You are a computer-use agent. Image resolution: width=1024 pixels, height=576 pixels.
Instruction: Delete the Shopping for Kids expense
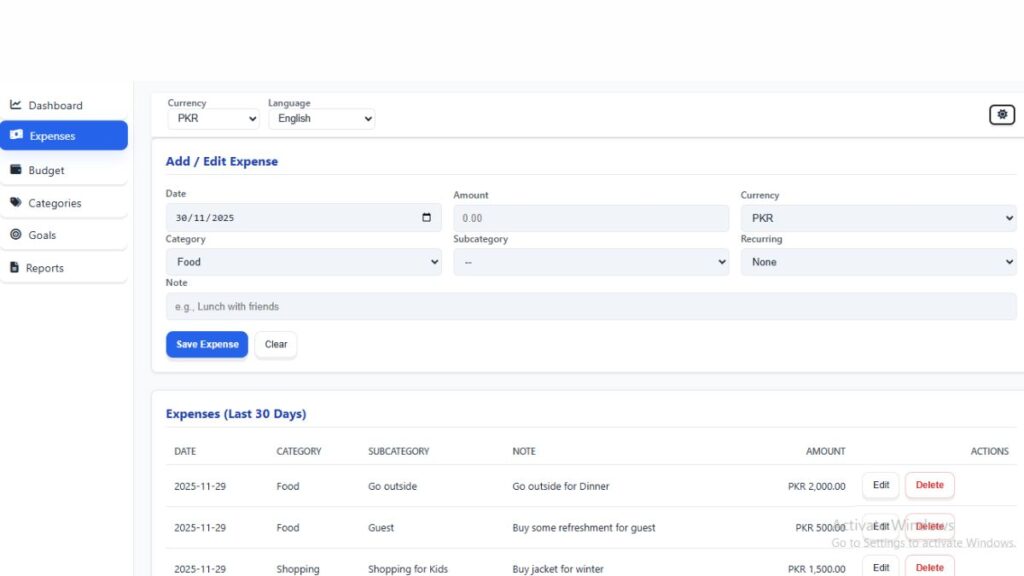(x=929, y=567)
